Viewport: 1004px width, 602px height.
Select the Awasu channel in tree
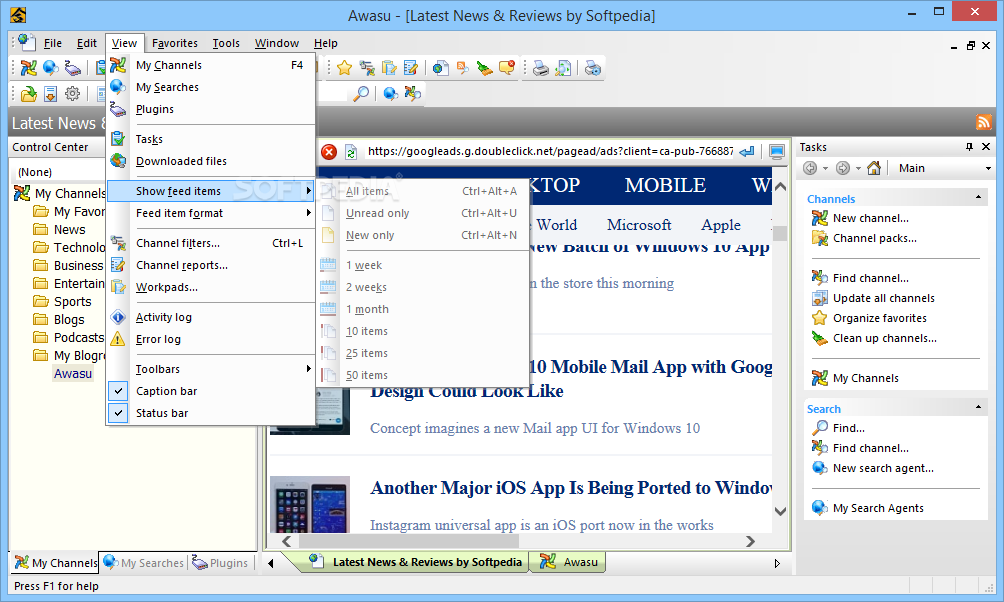(73, 373)
